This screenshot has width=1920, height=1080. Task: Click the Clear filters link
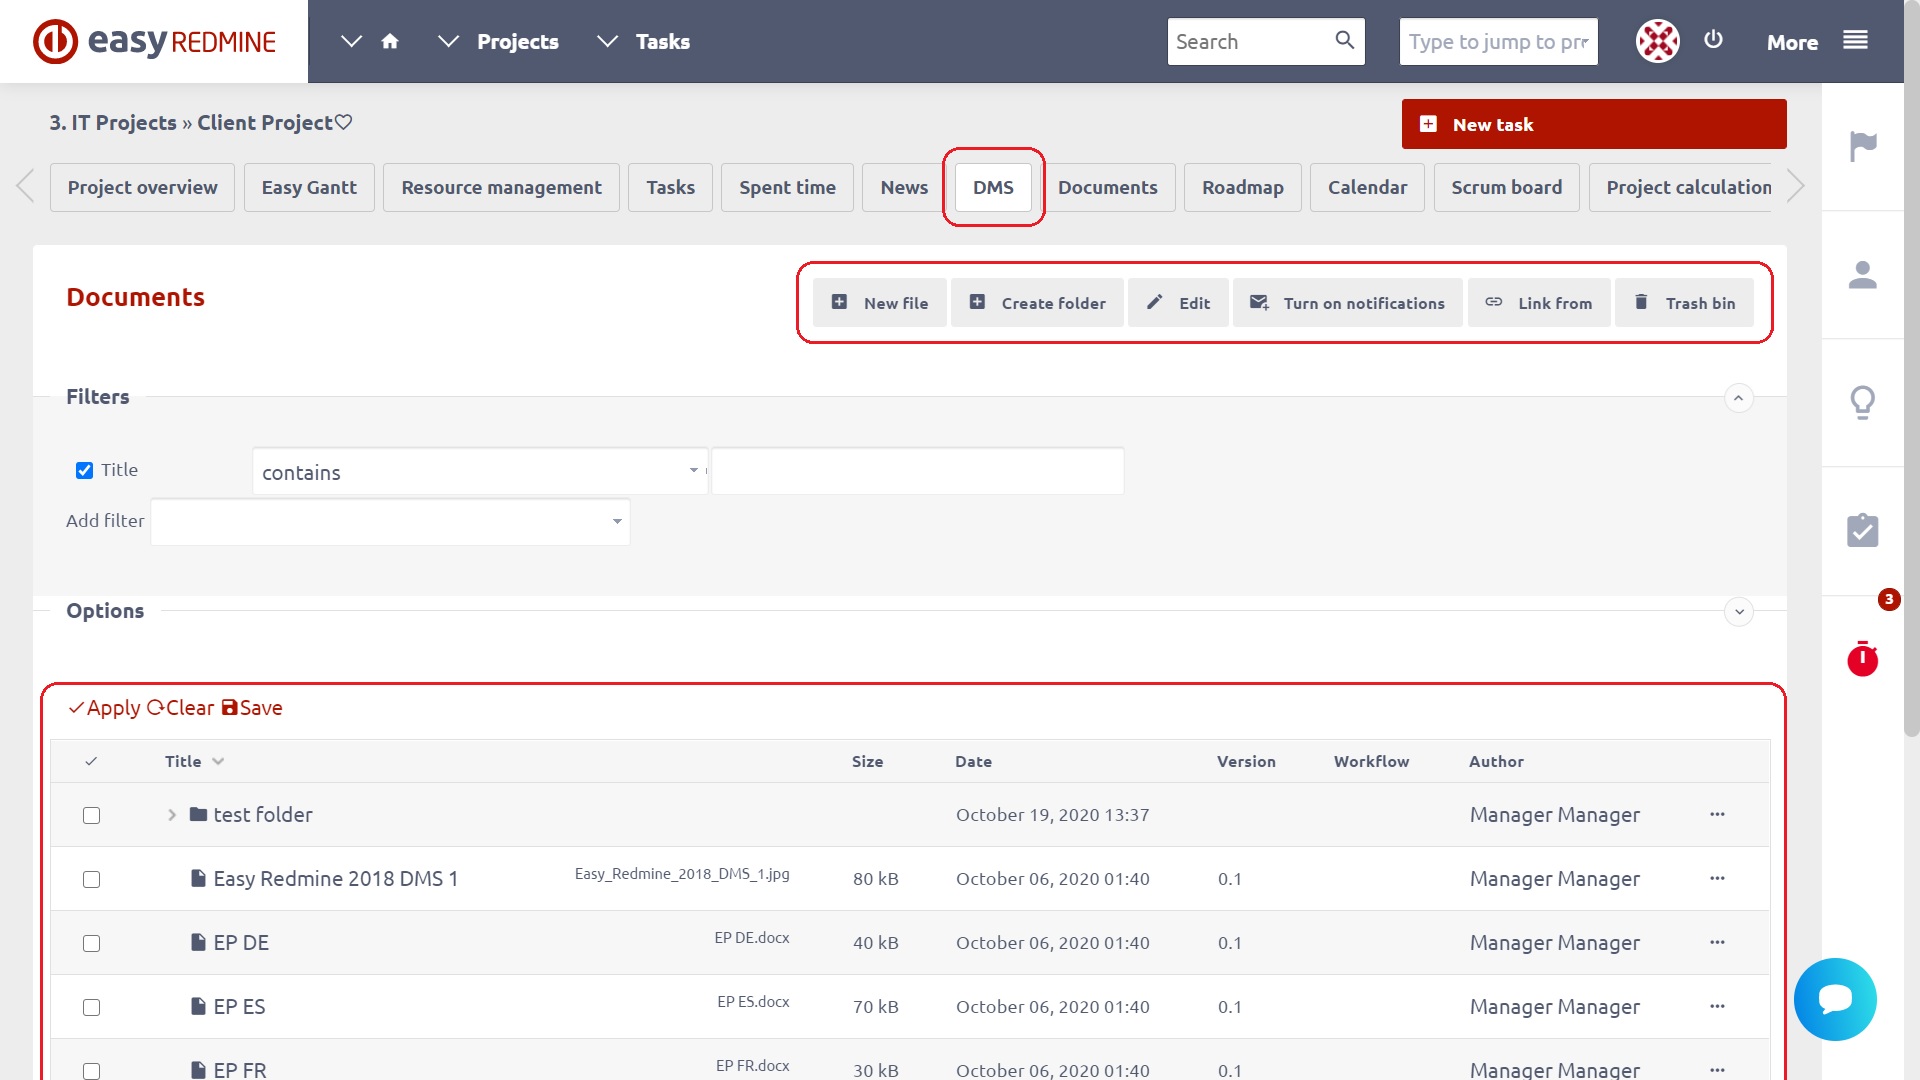pos(180,708)
